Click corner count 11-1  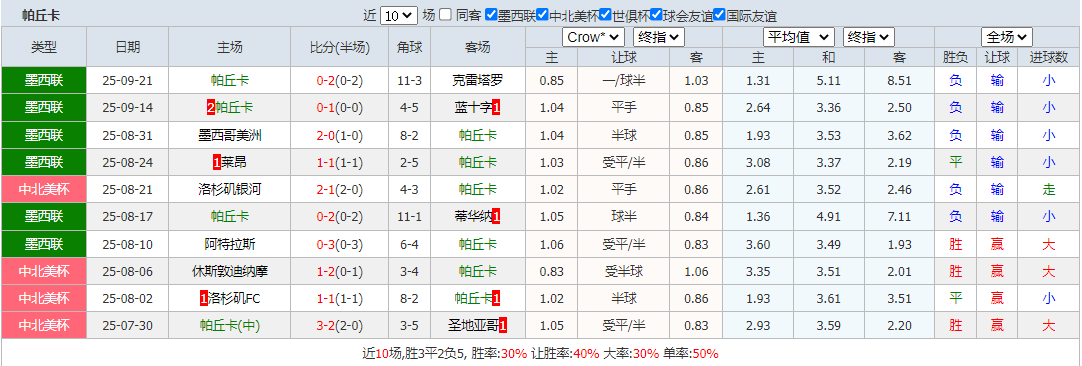coord(409,217)
